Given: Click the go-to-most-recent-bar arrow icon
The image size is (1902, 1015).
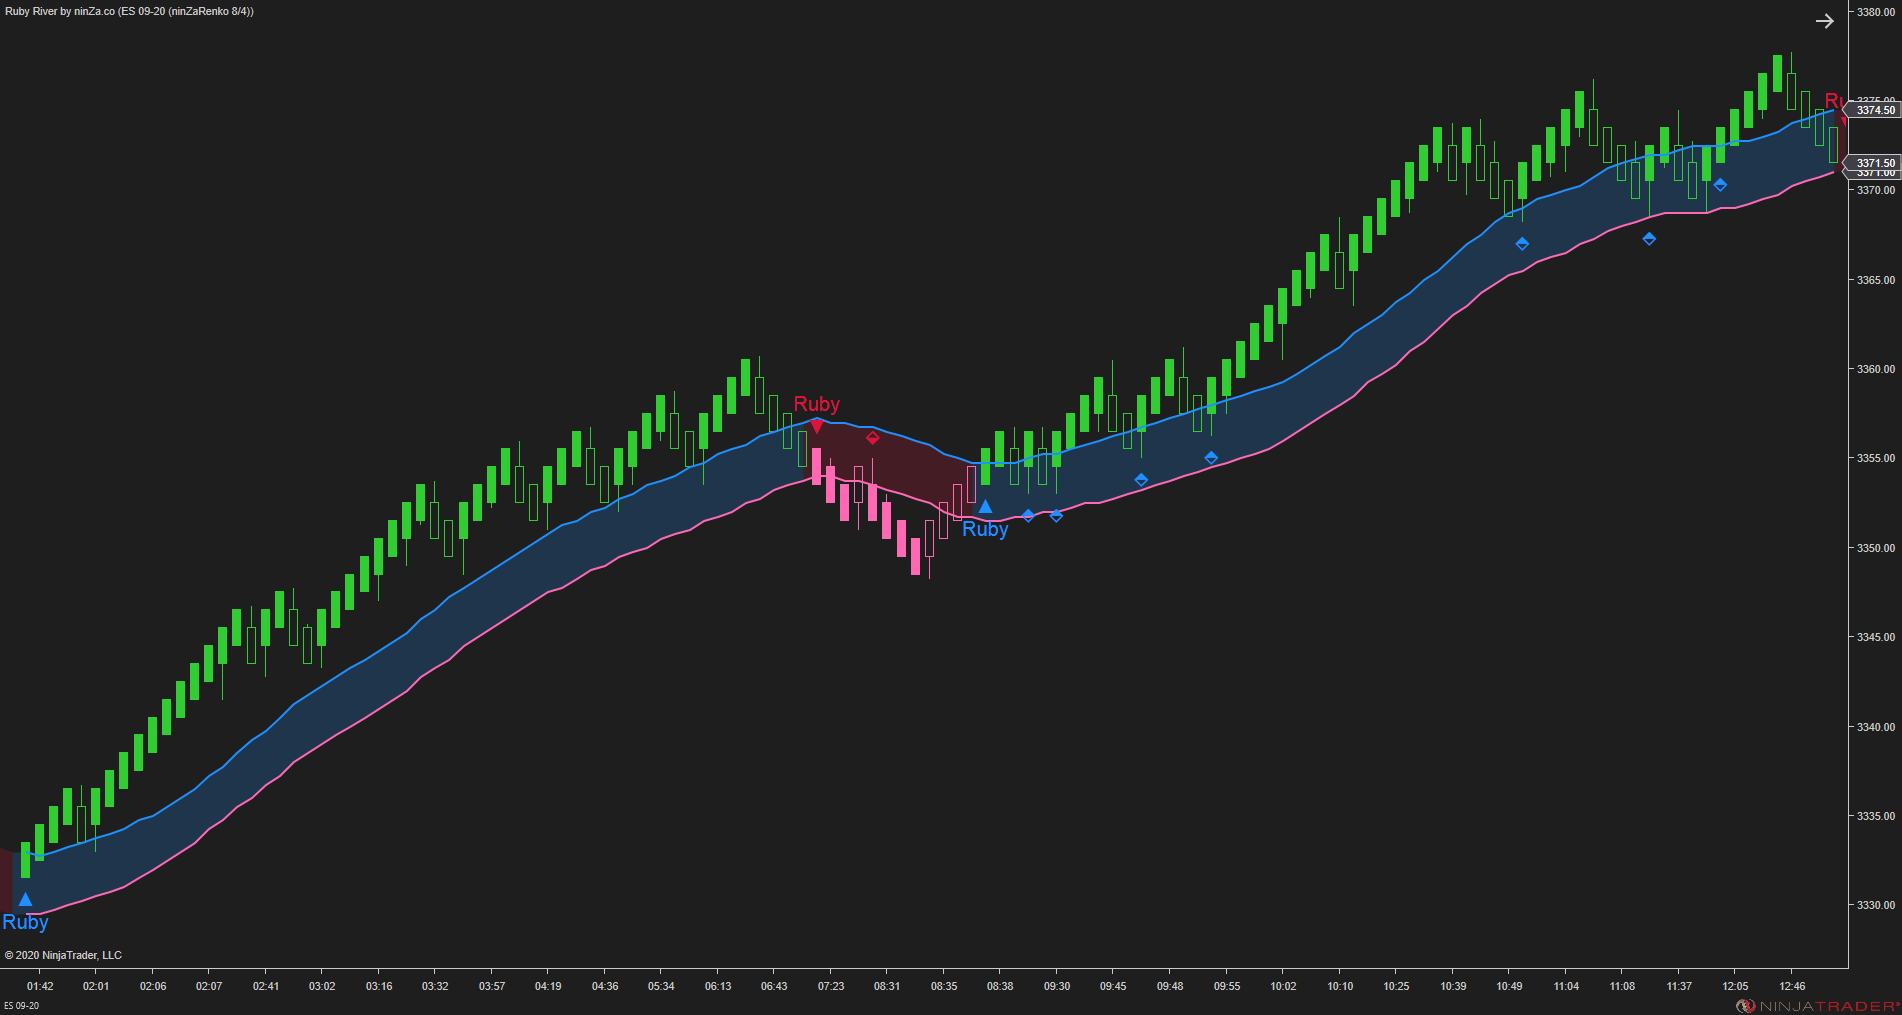Looking at the screenshot, I should click(x=1825, y=20).
